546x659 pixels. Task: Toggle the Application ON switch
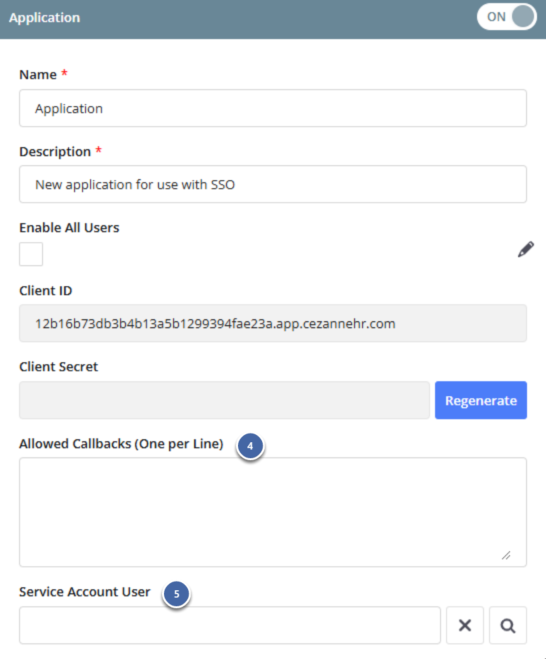point(506,17)
